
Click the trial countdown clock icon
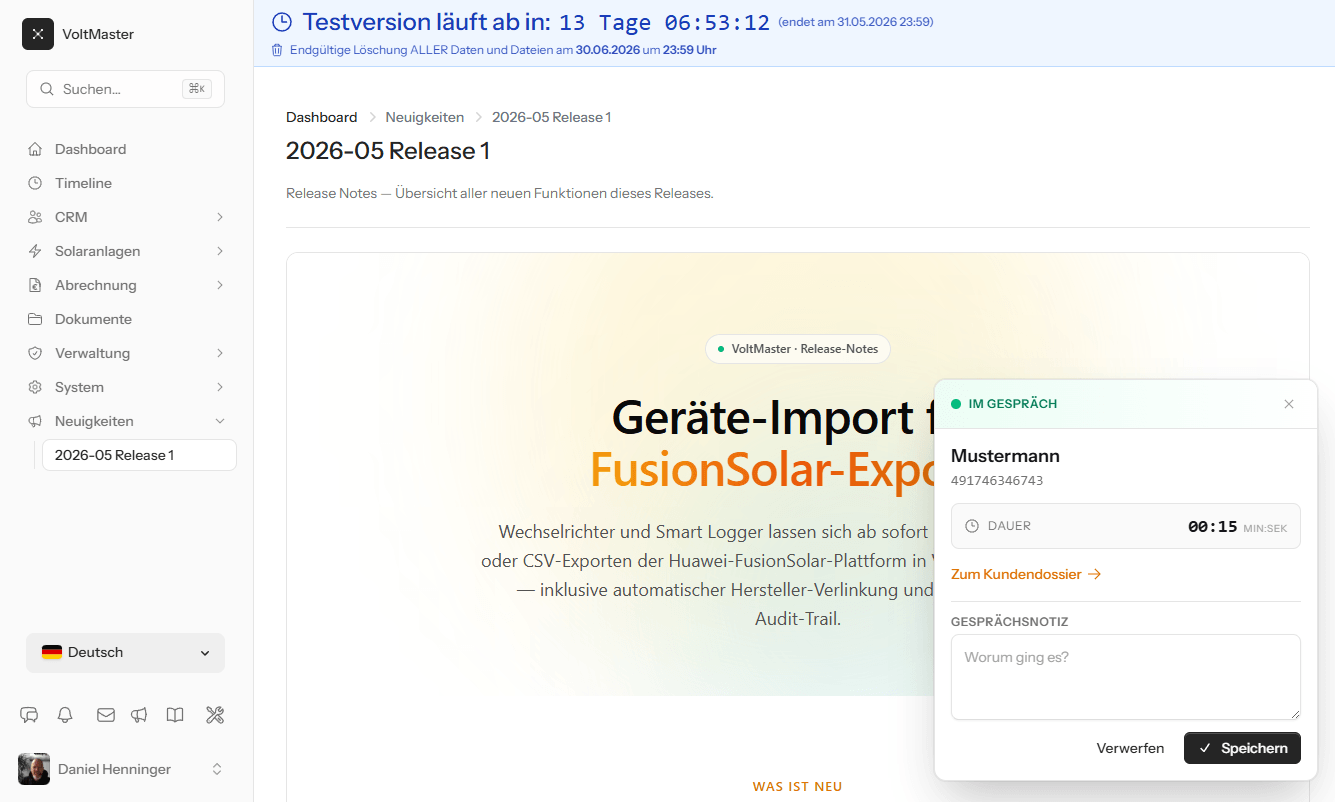[282, 22]
